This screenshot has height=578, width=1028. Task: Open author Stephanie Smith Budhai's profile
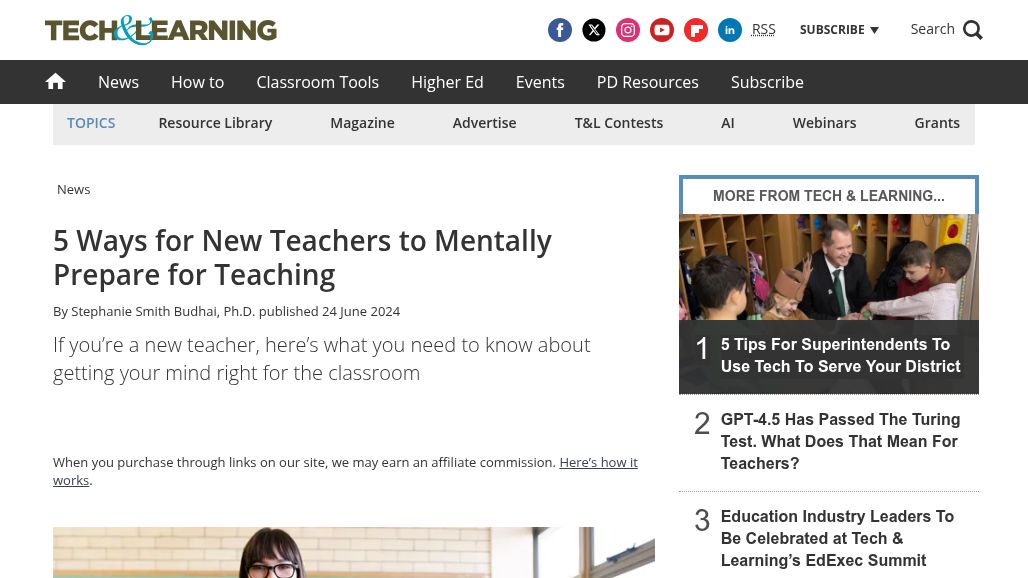(163, 311)
